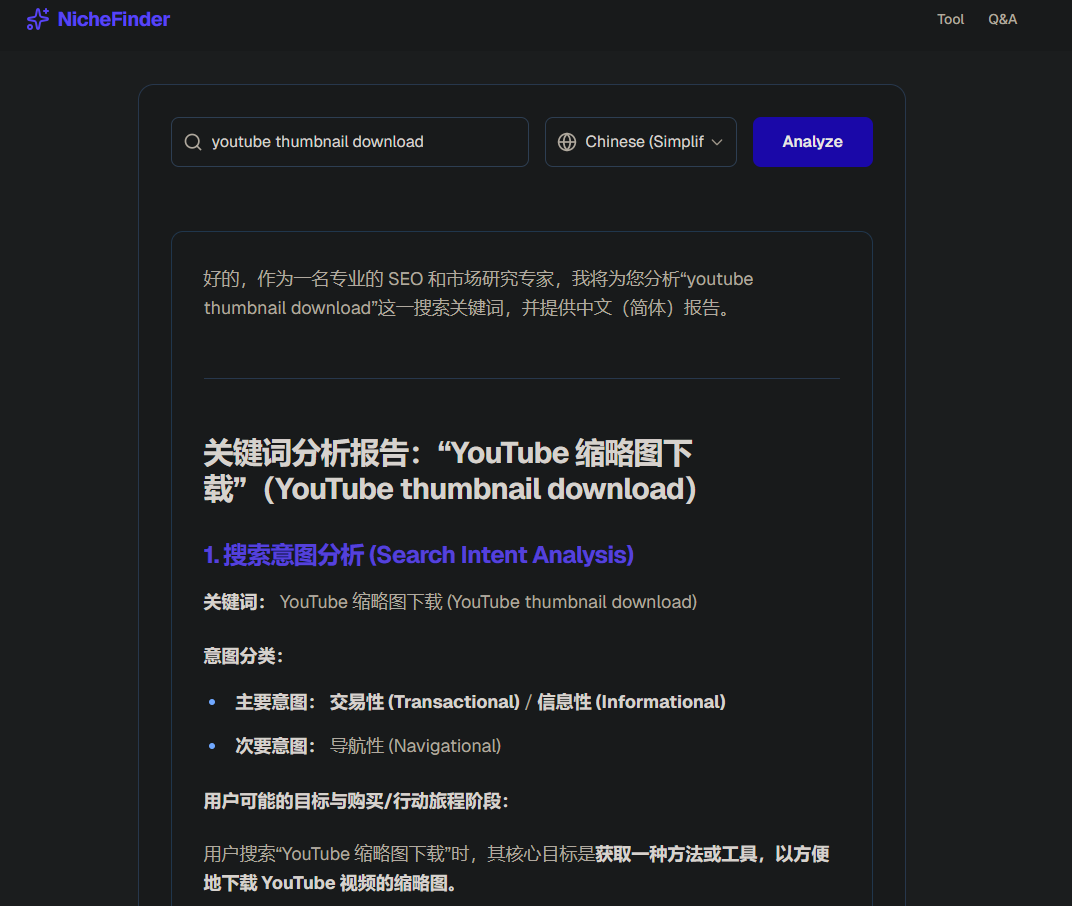This screenshot has width=1072, height=906.
Task: Open the Tool navigation item
Action: (x=950, y=19)
